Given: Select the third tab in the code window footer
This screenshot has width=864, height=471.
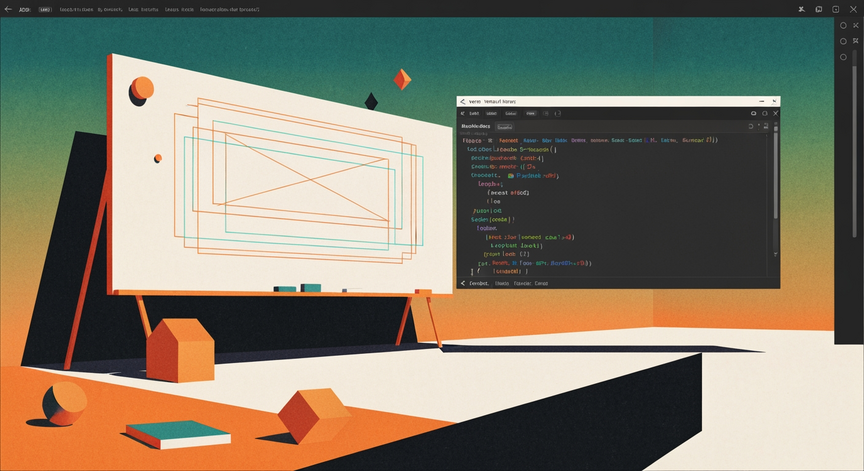Looking at the screenshot, I should click(522, 283).
